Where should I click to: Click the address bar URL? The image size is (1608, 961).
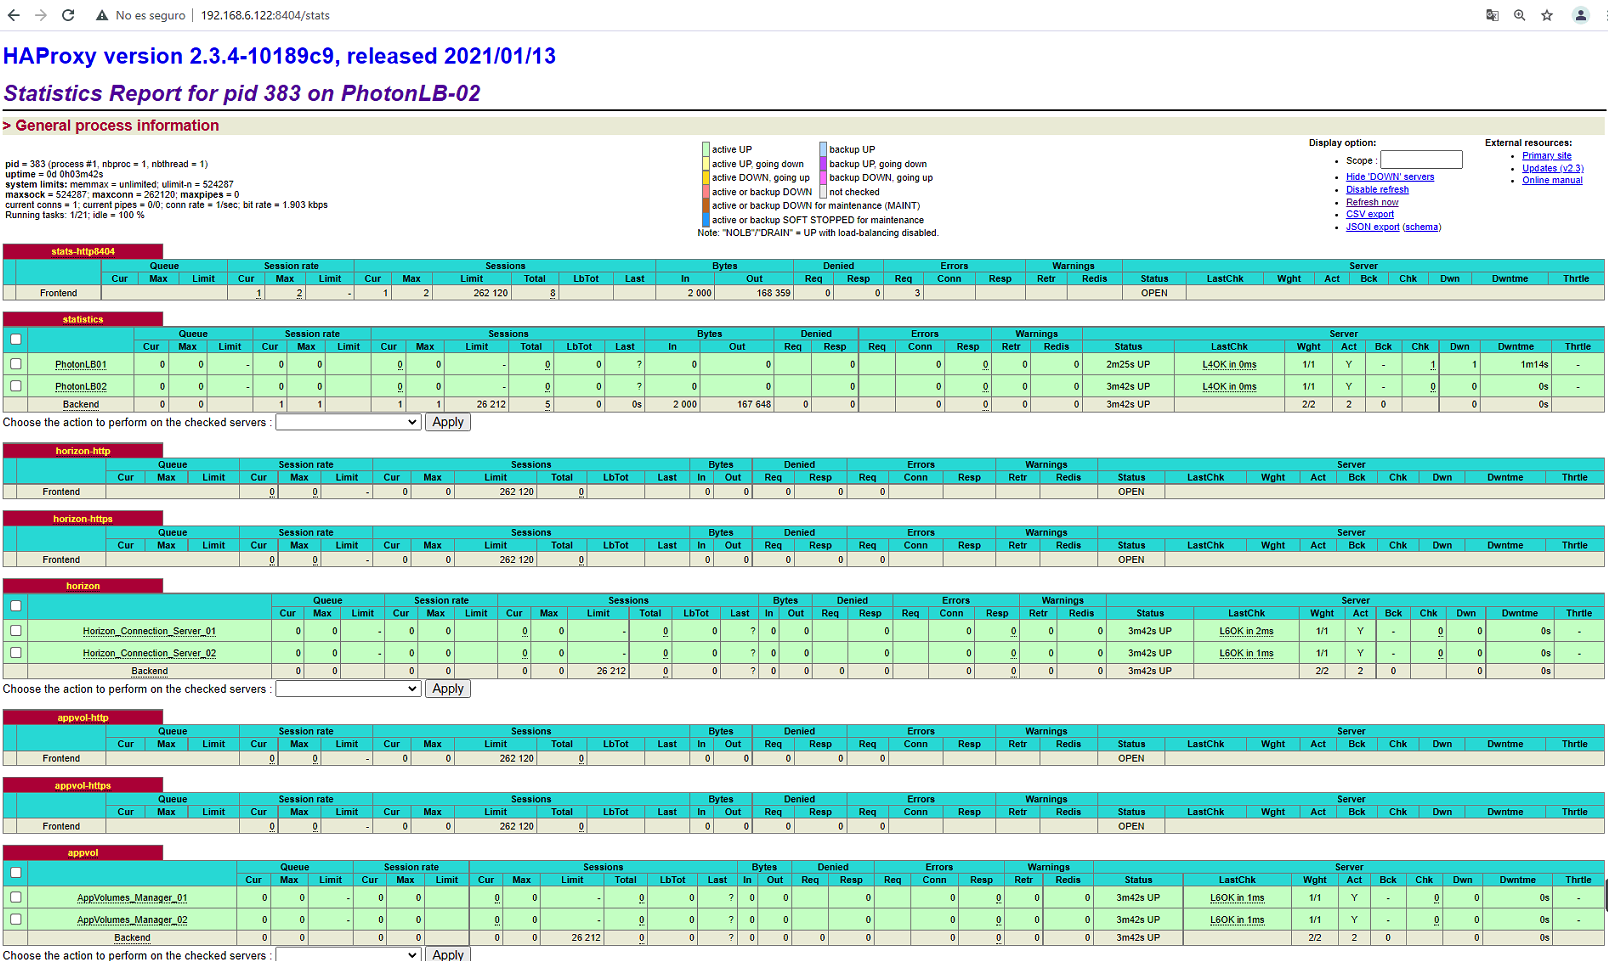[265, 15]
